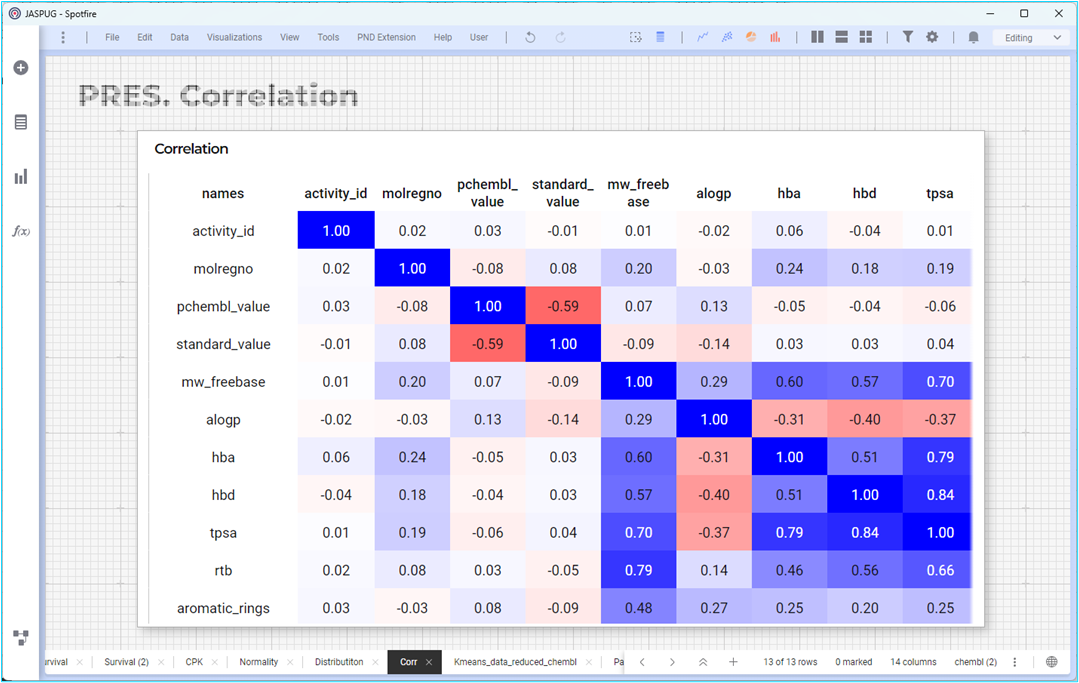Click the add plus icon in left sidebar
Image resolution: width=1079 pixels, height=683 pixels.
coord(21,67)
